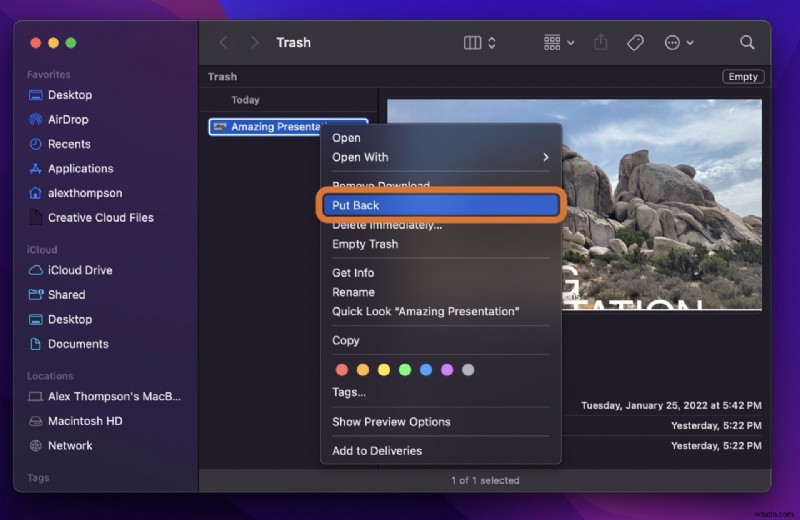This screenshot has height=520, width=800.
Task: Click the forward navigation arrow
Action: point(254,42)
